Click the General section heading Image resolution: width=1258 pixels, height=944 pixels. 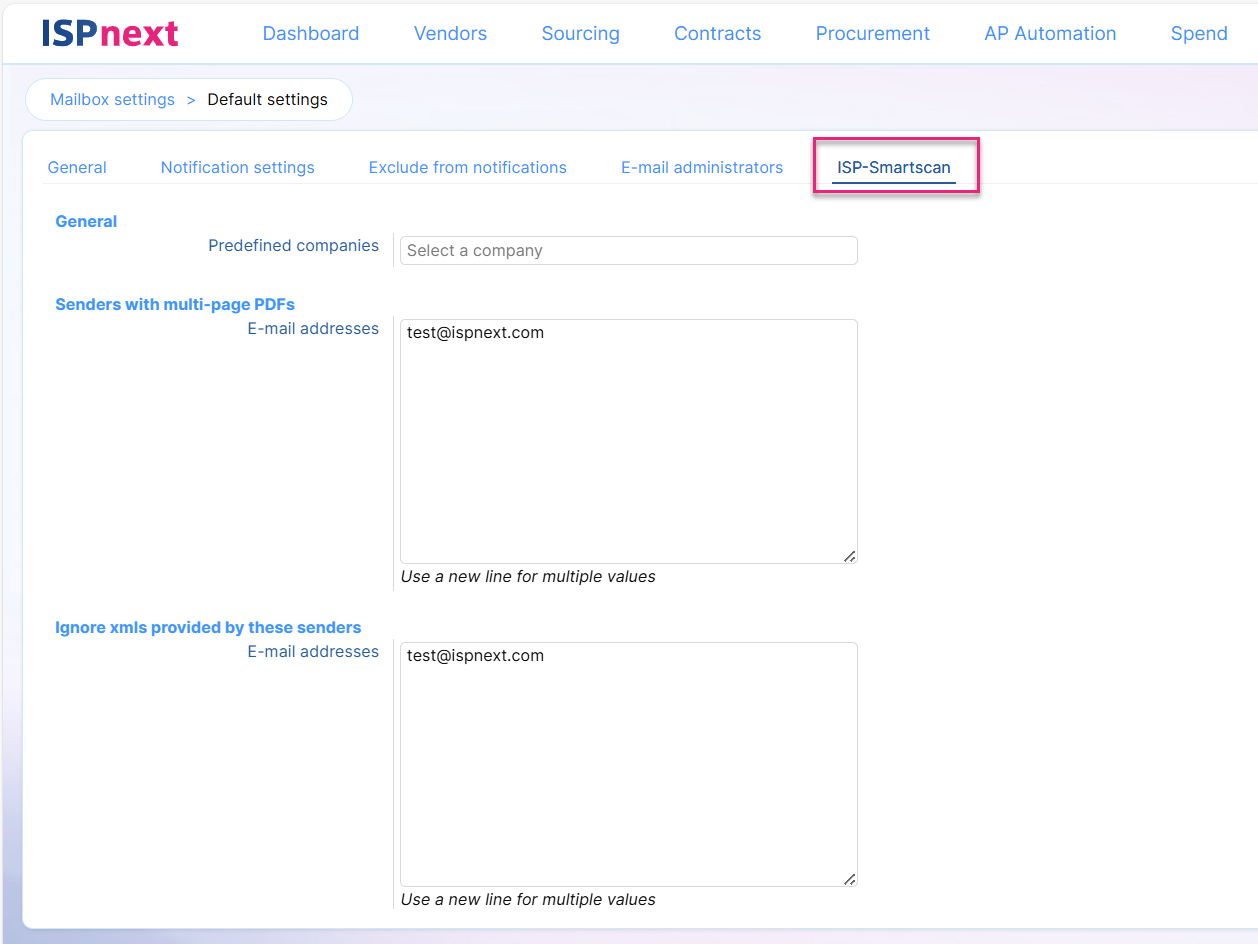(x=86, y=221)
